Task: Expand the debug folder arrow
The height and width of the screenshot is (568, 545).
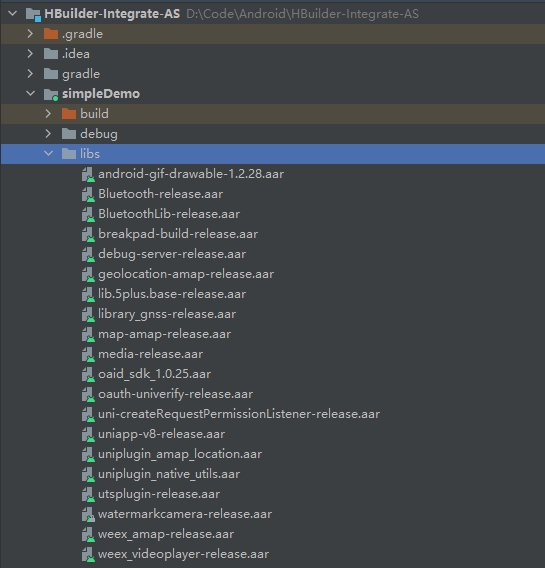Action: 48,134
